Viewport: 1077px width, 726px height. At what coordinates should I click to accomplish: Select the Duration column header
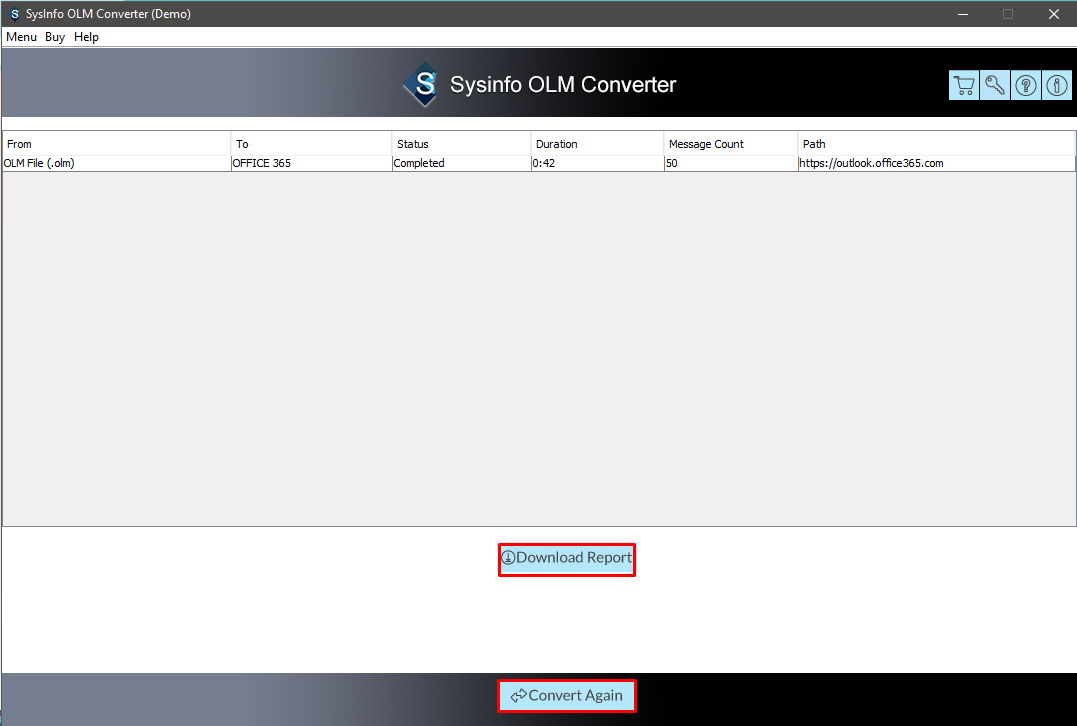(597, 144)
